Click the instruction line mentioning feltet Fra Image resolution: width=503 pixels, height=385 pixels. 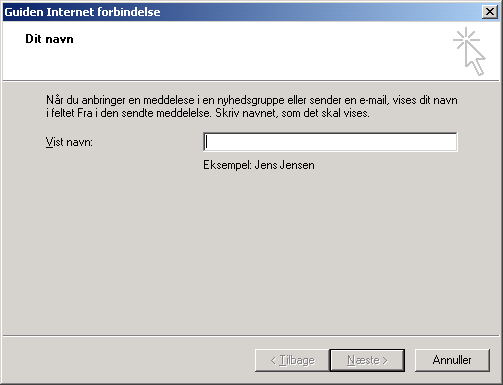pyautogui.click(x=208, y=113)
